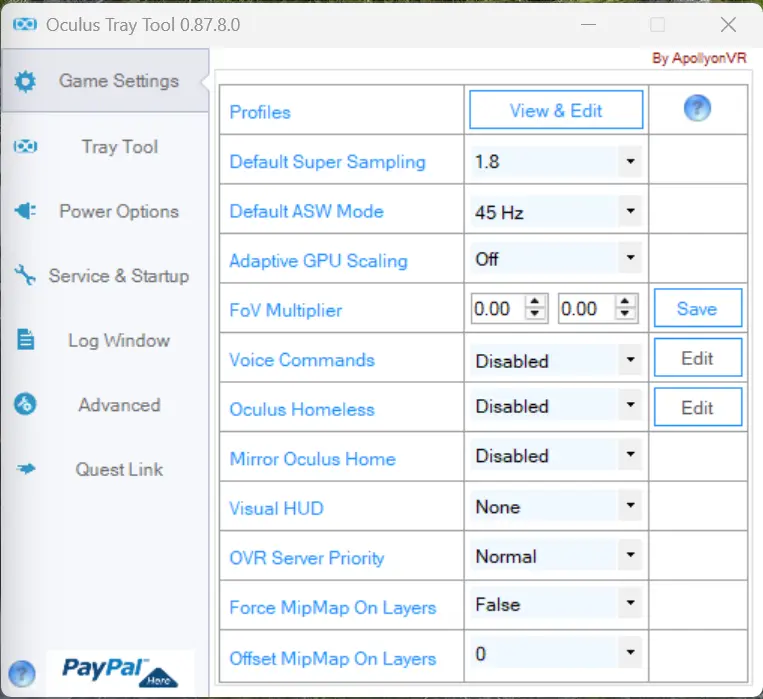Click the Default ASW Mode label
763x699 pixels.
(x=306, y=211)
